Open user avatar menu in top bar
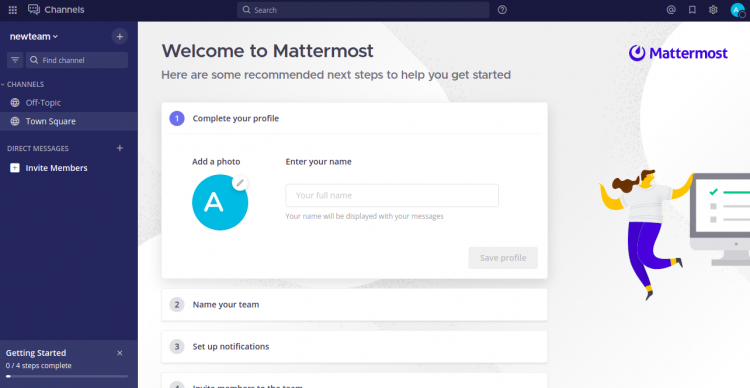Viewport: 750px width, 388px height. click(738, 10)
